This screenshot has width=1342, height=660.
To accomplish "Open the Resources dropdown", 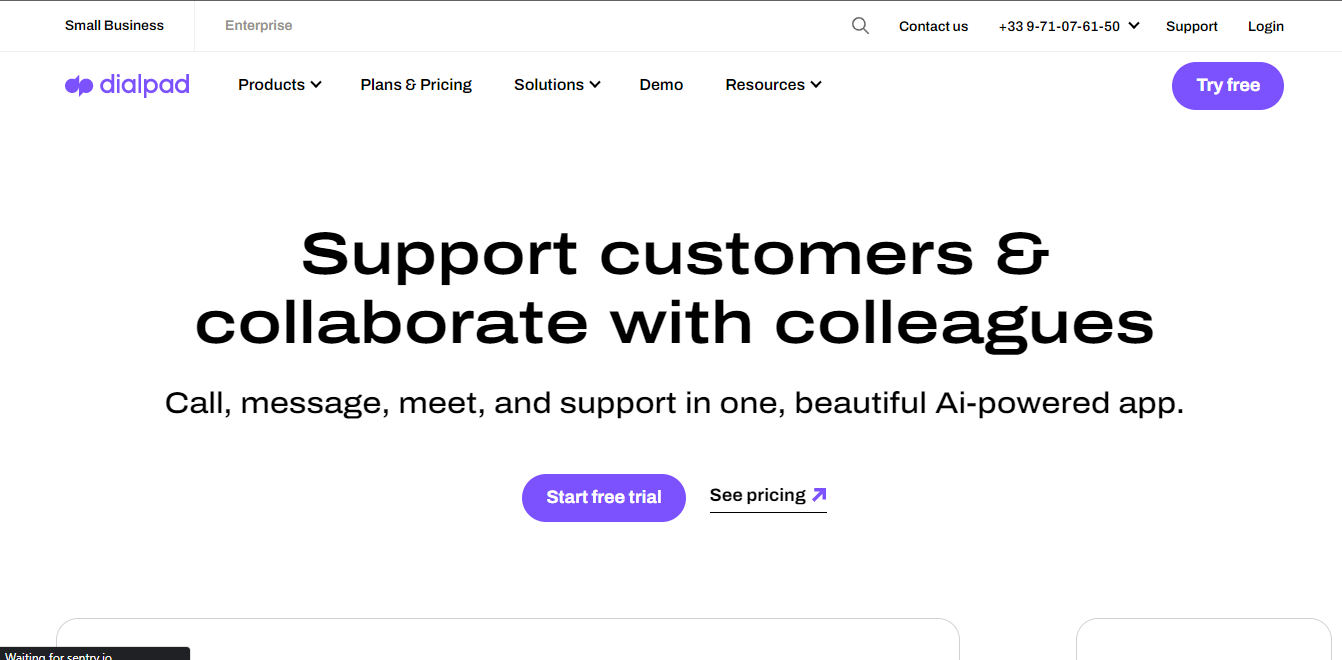I will (x=773, y=85).
